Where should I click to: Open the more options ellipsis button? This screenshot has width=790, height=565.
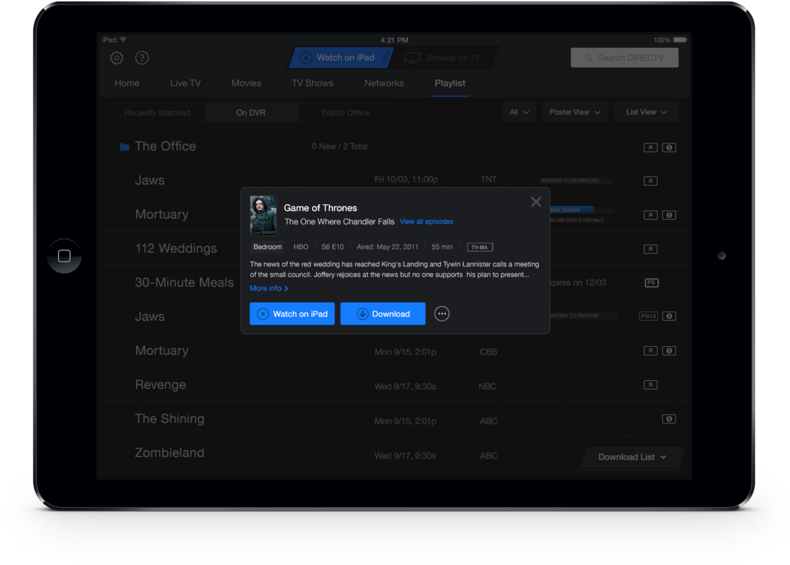tap(442, 314)
